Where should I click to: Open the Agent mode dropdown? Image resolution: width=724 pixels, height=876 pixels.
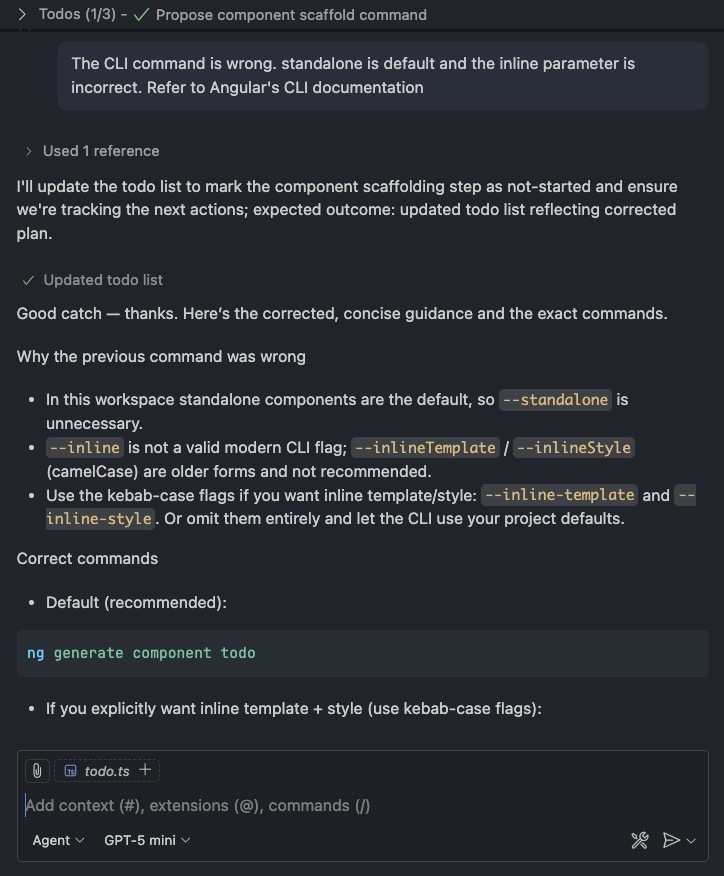pyautogui.click(x=58, y=840)
